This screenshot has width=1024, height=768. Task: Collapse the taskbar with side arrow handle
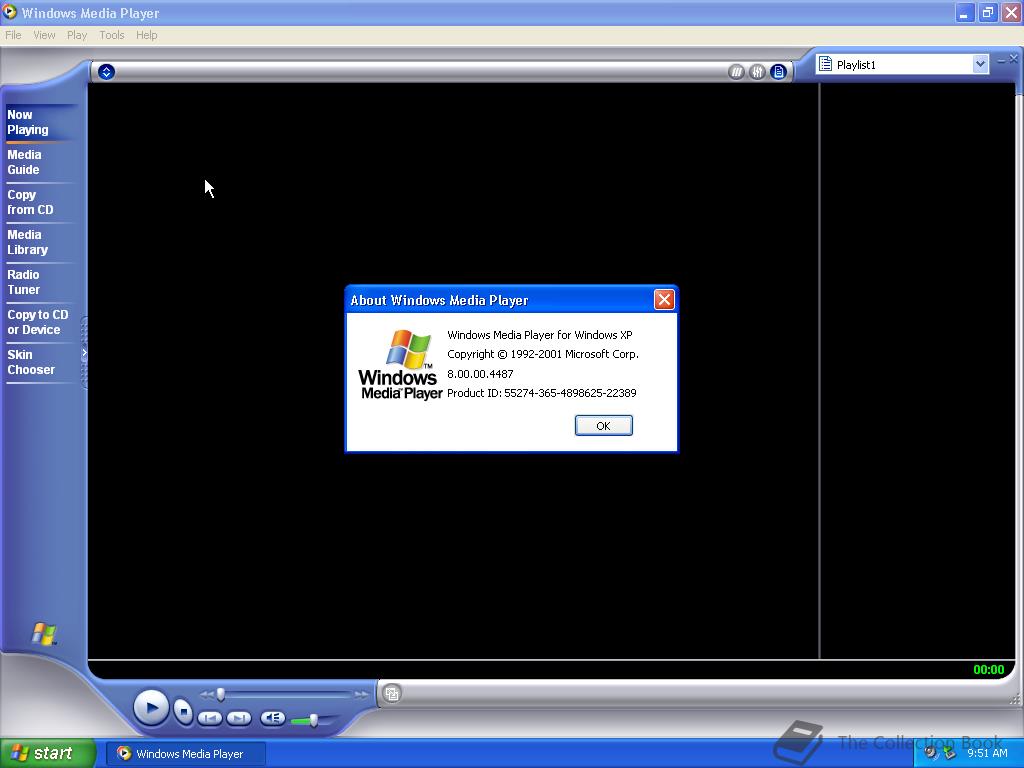[84, 353]
